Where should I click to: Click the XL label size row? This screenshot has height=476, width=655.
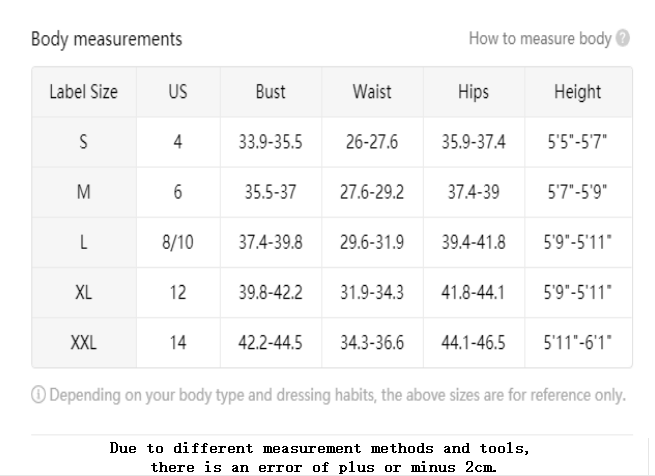[x=332, y=293]
